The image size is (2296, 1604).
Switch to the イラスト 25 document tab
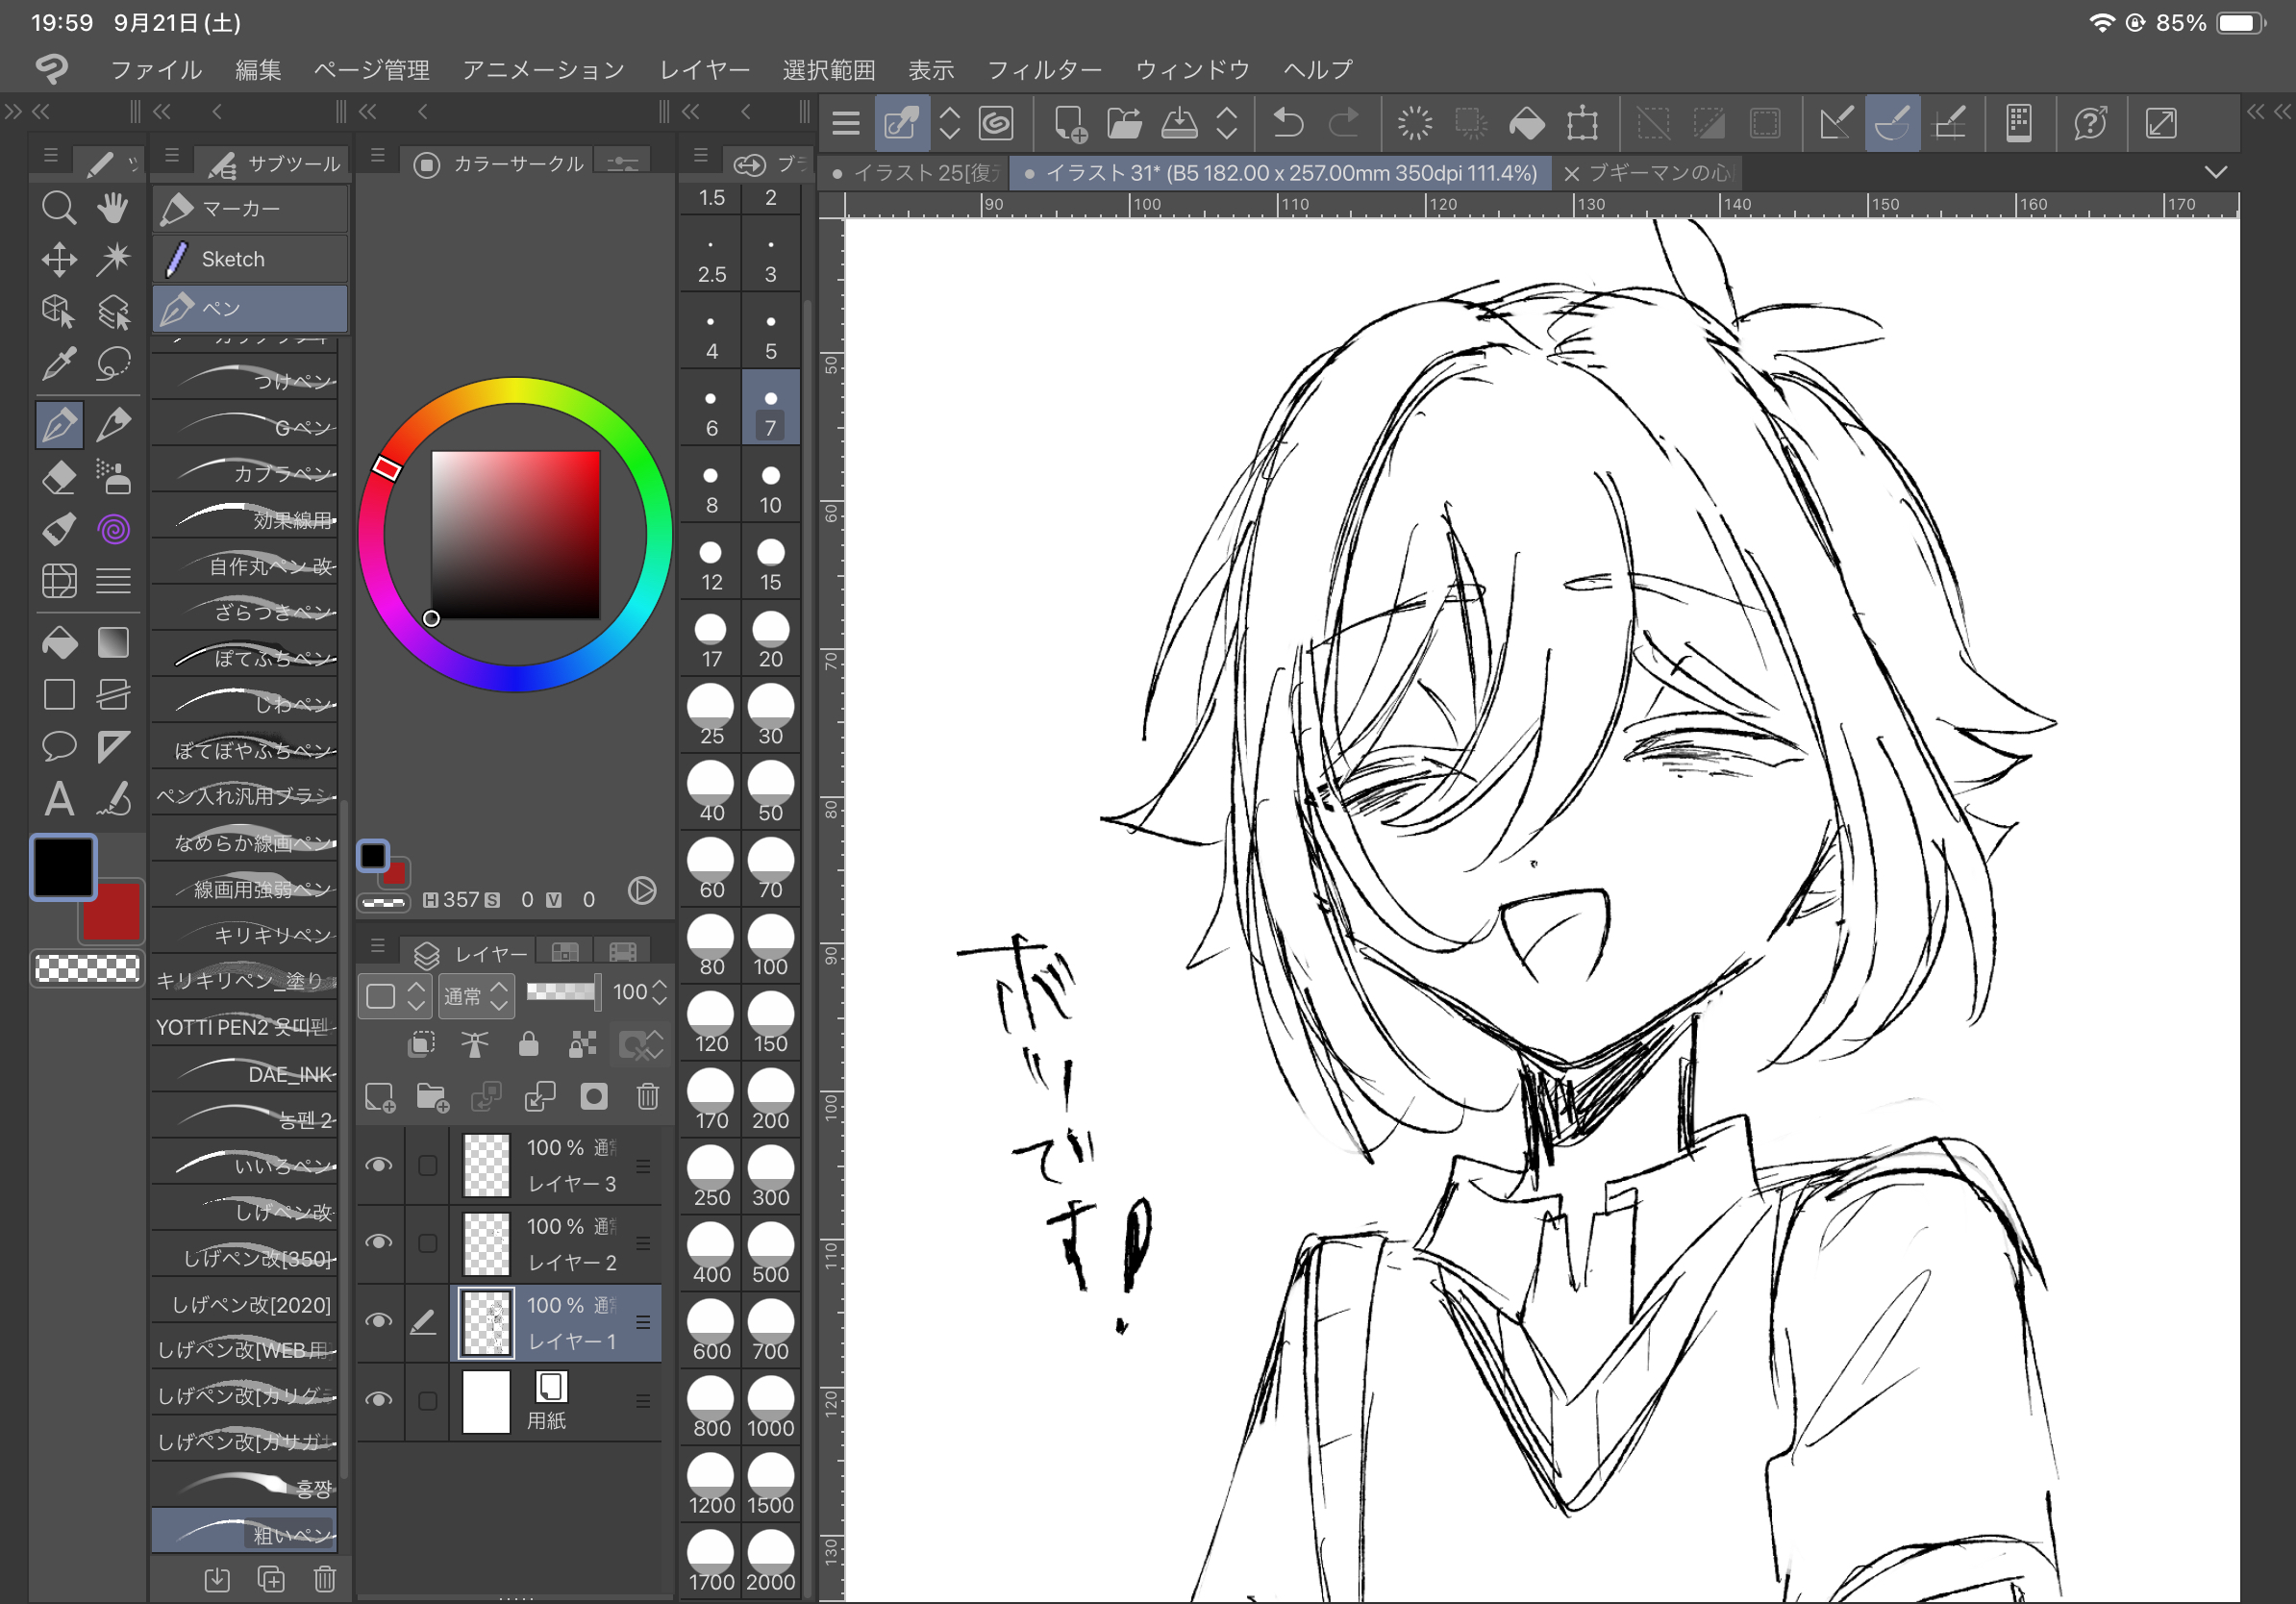914,173
